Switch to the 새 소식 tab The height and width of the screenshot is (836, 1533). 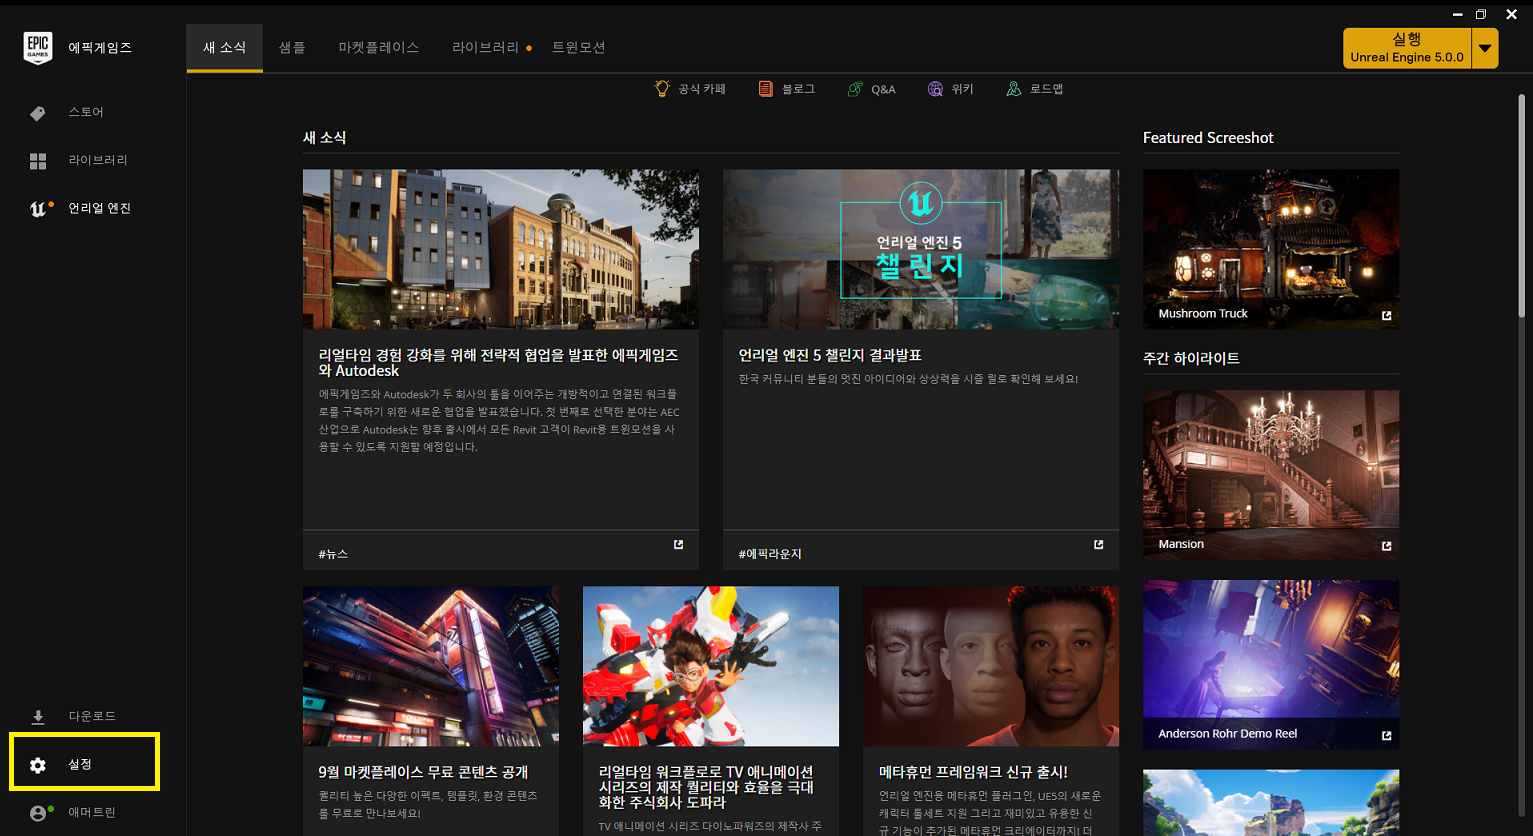[x=224, y=48]
